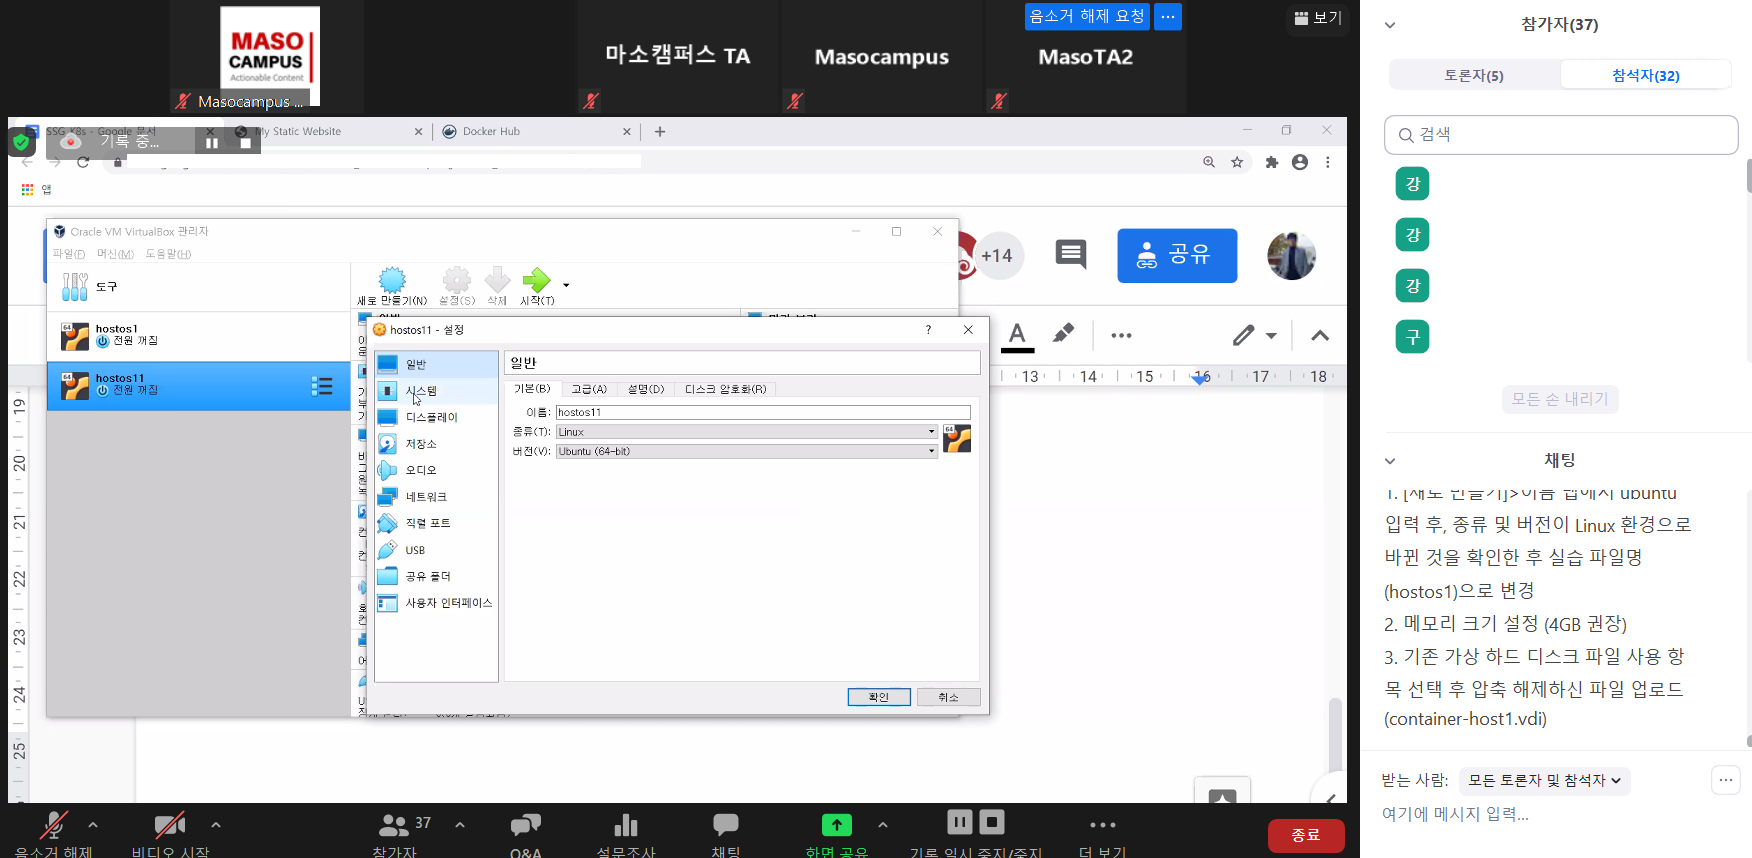This screenshot has height=858, width=1752.
Task: Click the green Start (시작) arrow icon
Action: click(537, 280)
